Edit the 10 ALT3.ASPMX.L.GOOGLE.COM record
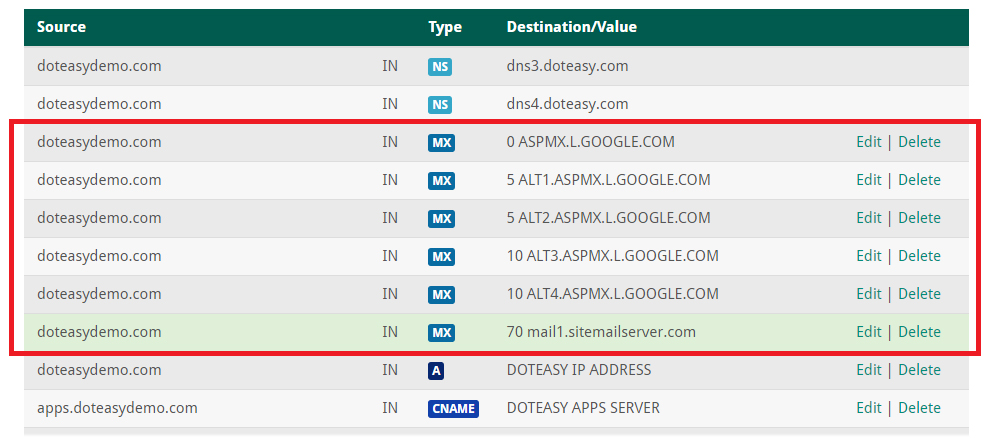The image size is (1004, 438). pyautogui.click(x=869, y=256)
